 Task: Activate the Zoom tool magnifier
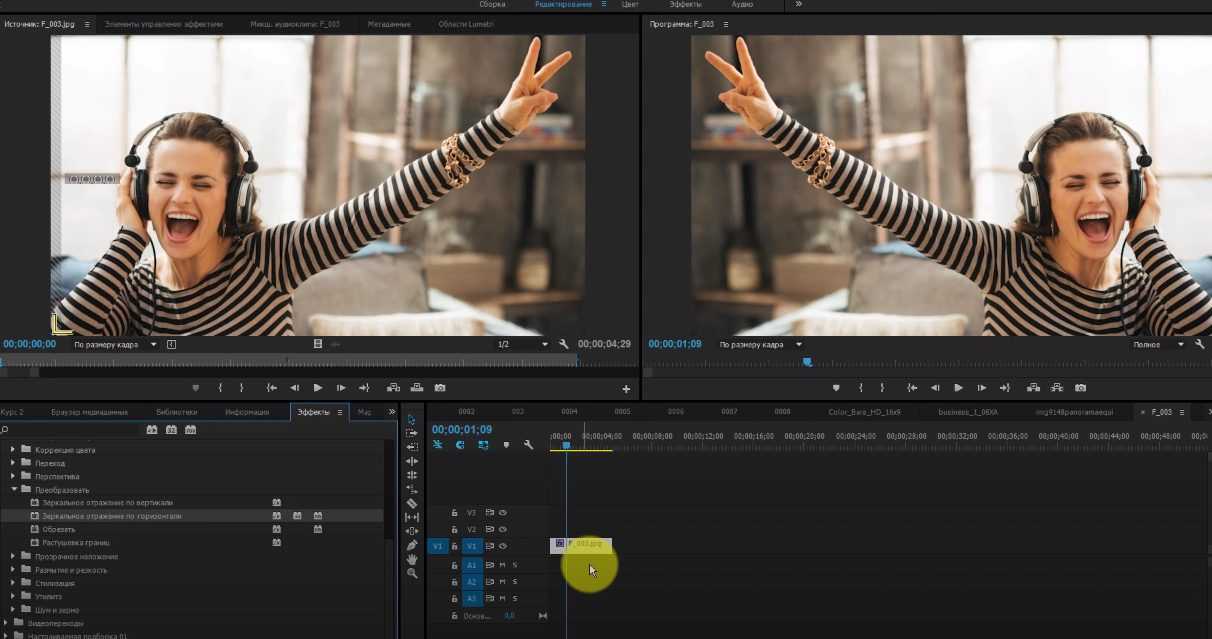(412, 573)
